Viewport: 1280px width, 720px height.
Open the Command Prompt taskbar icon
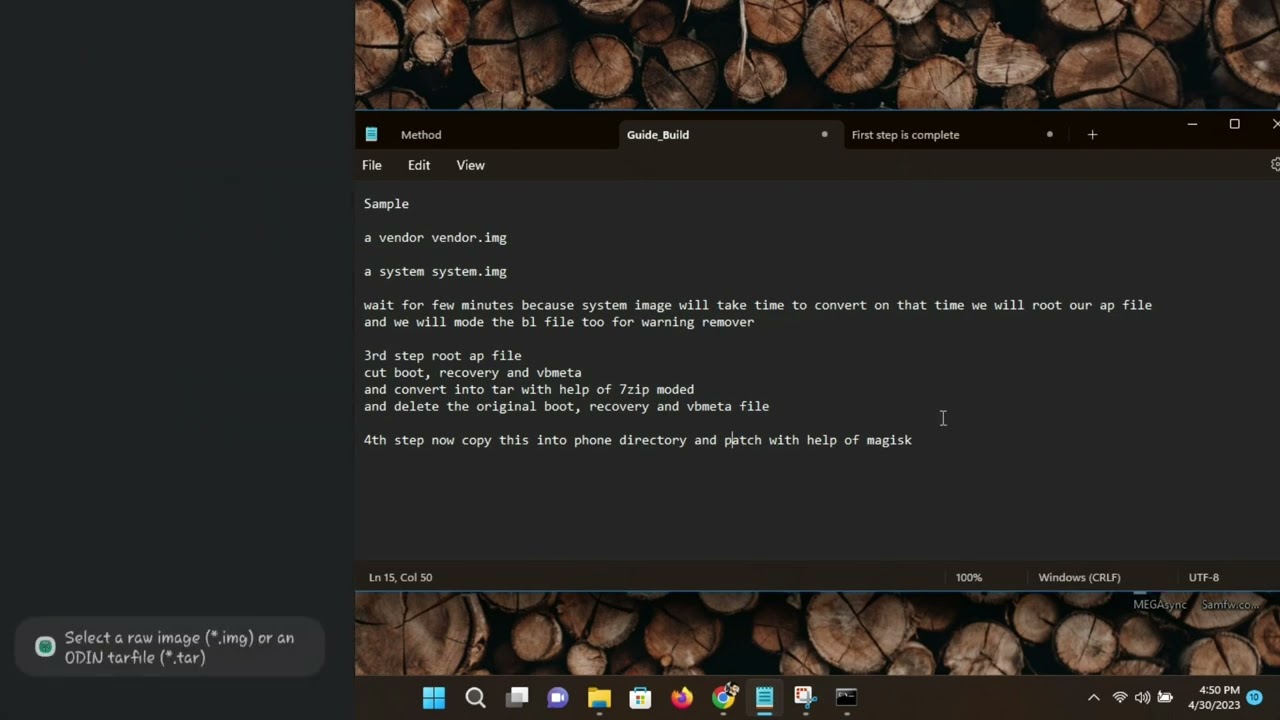[846, 698]
